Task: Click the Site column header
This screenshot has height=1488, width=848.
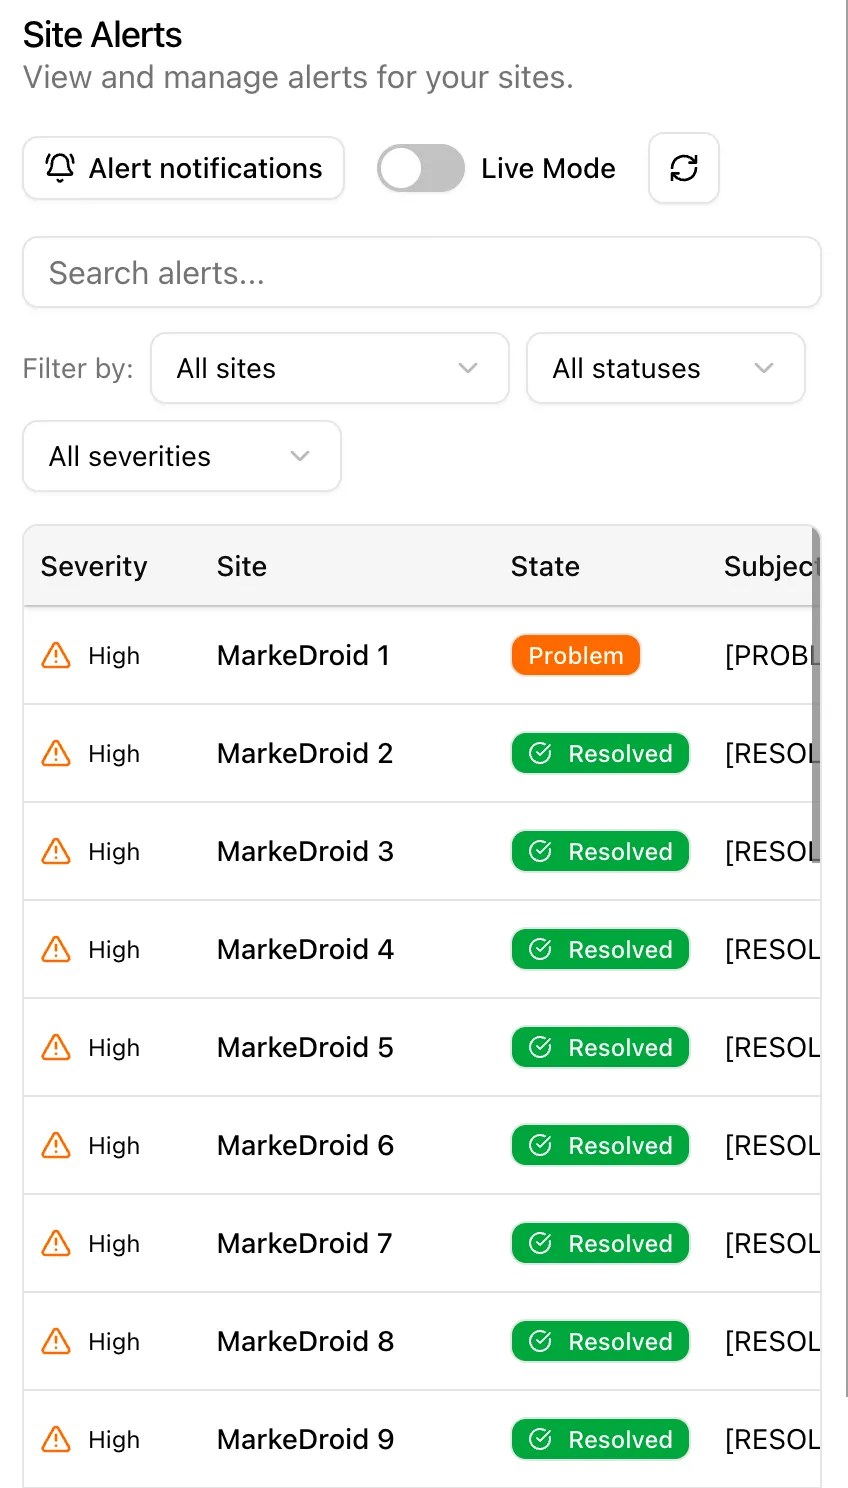Action: [242, 566]
